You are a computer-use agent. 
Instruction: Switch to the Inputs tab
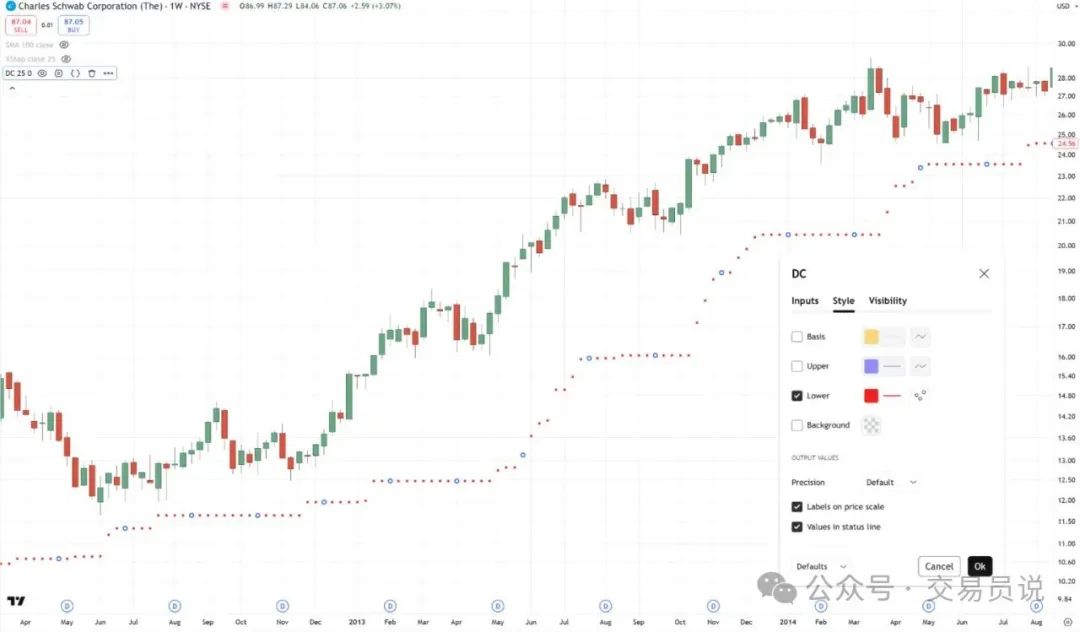(804, 301)
